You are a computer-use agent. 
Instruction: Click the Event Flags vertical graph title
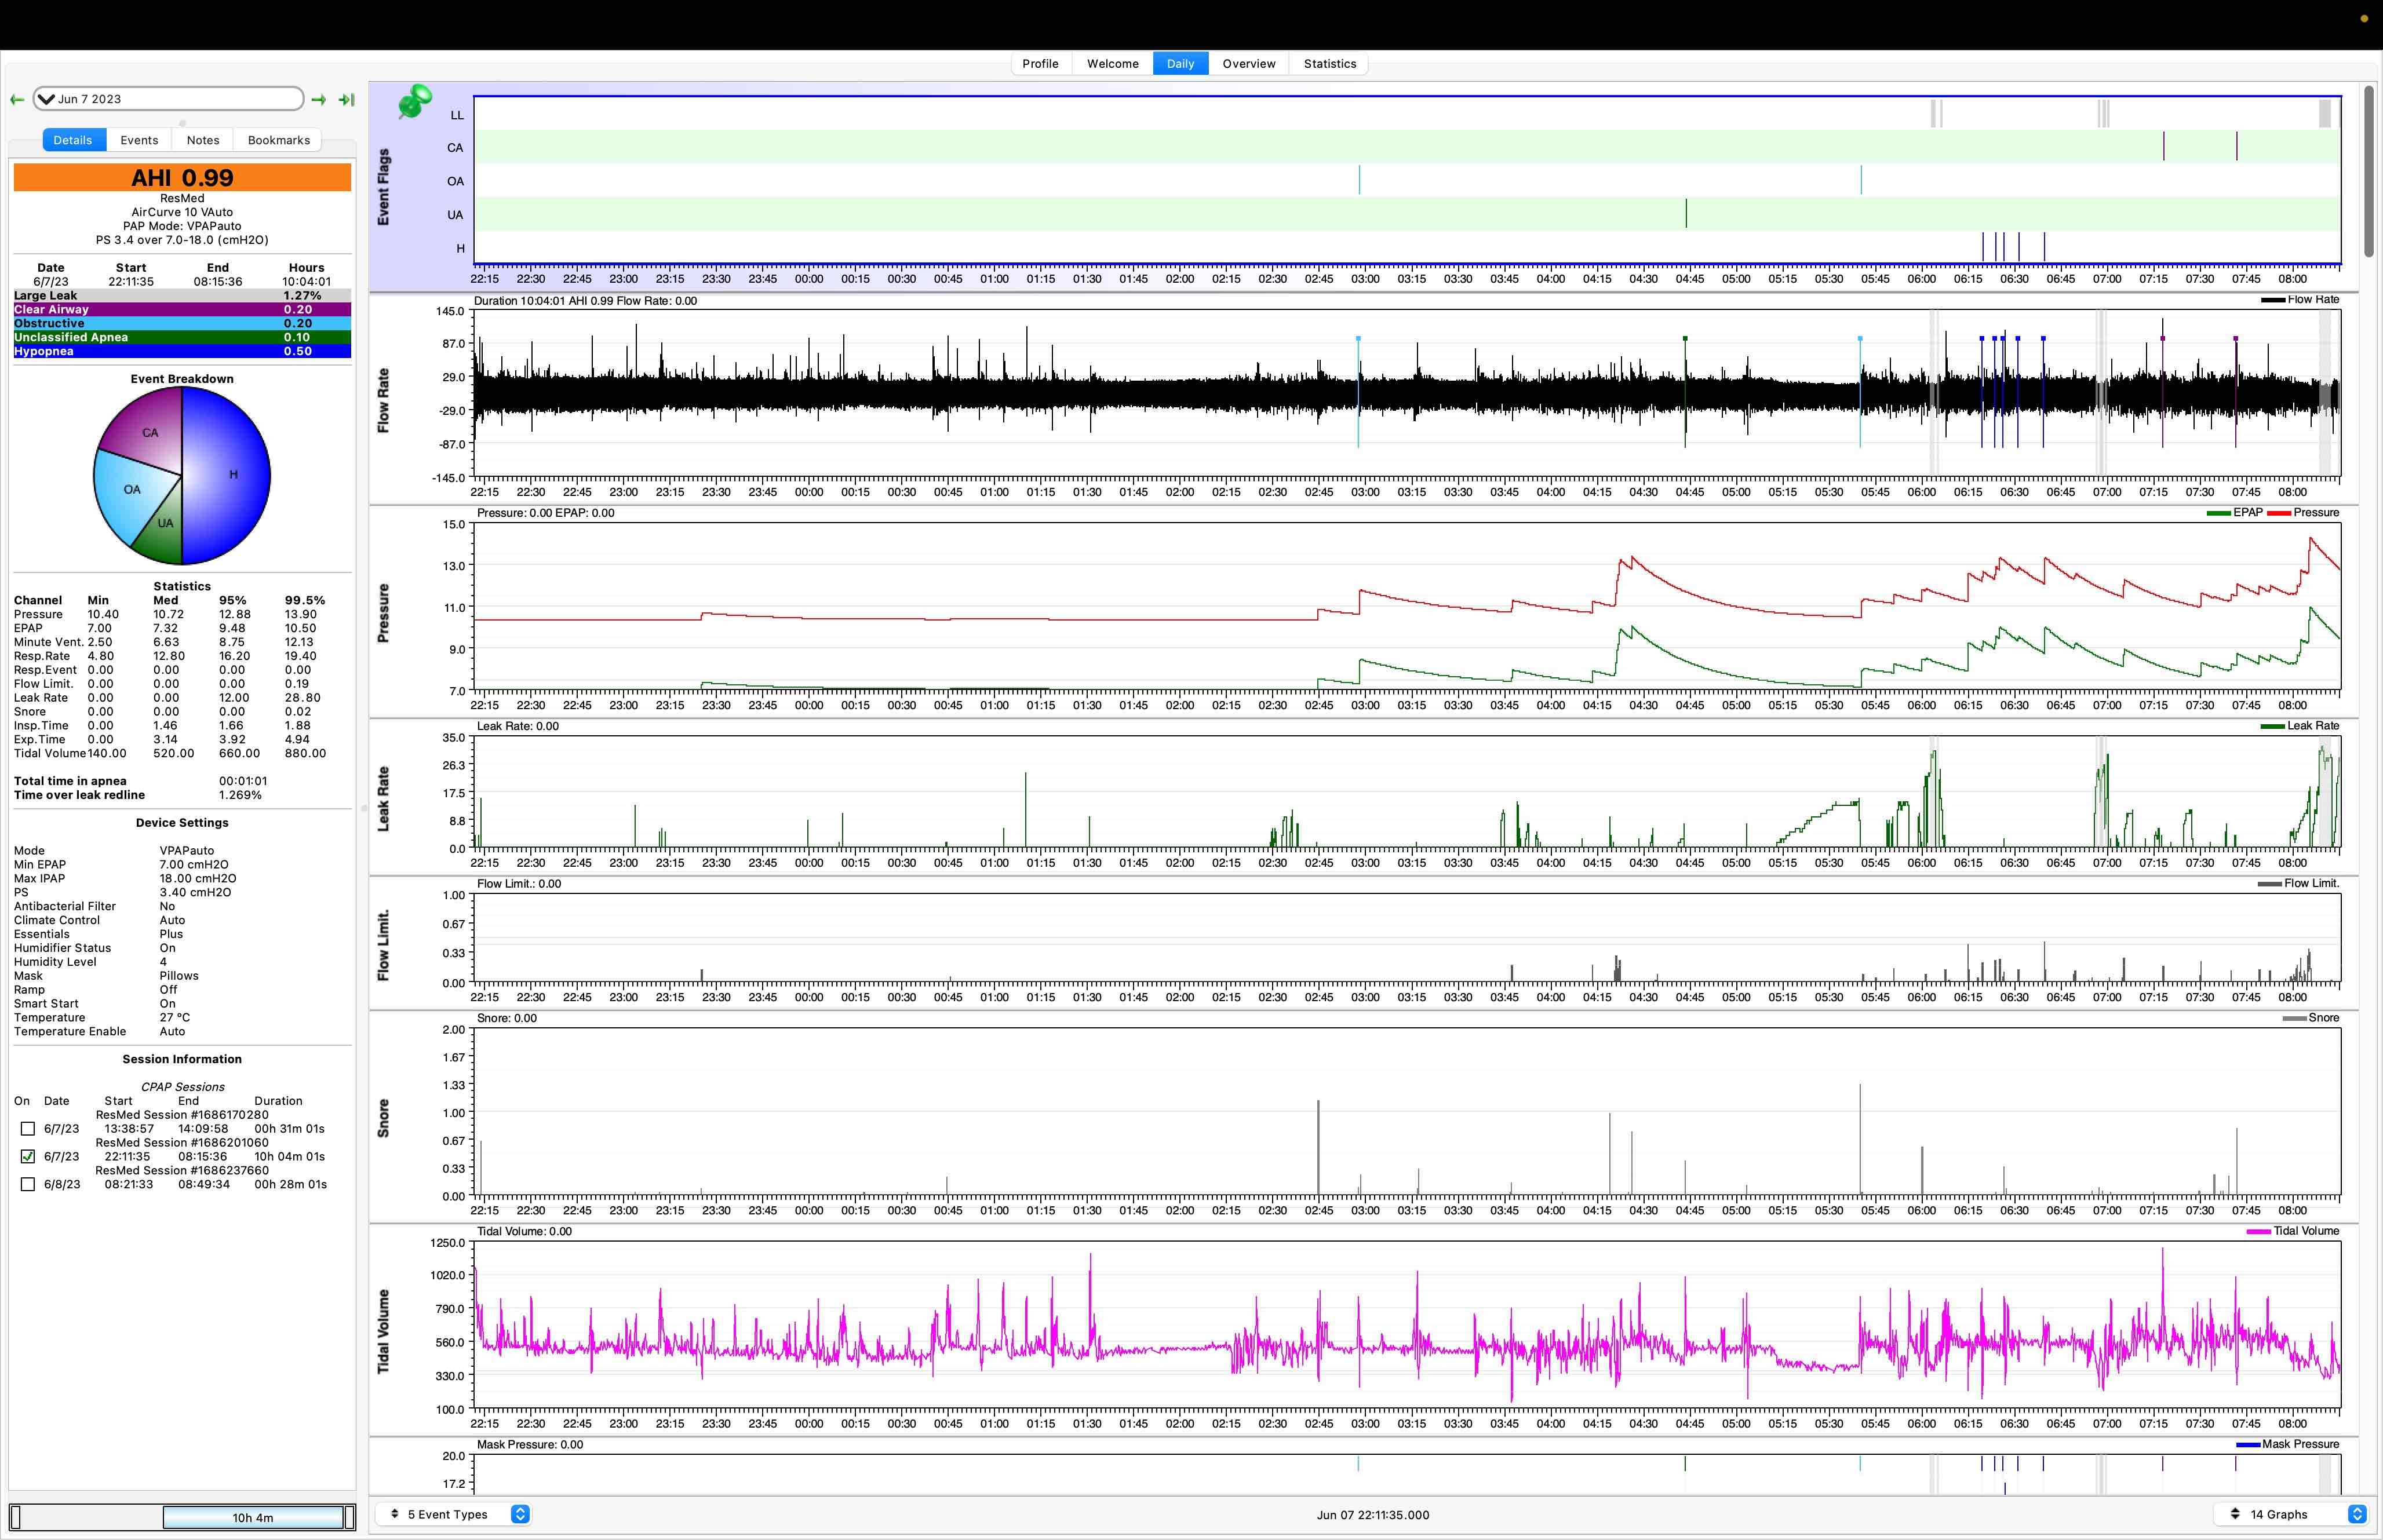pos(383,187)
